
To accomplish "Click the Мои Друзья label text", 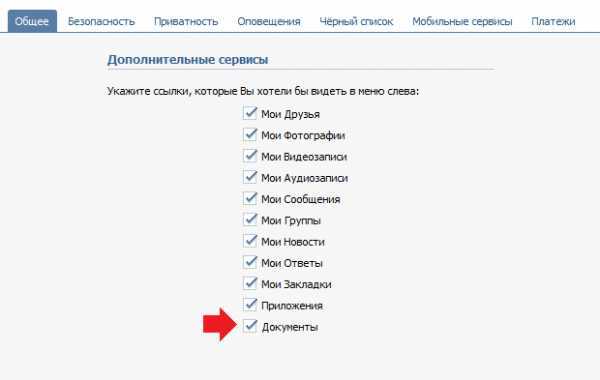I will 290,114.
